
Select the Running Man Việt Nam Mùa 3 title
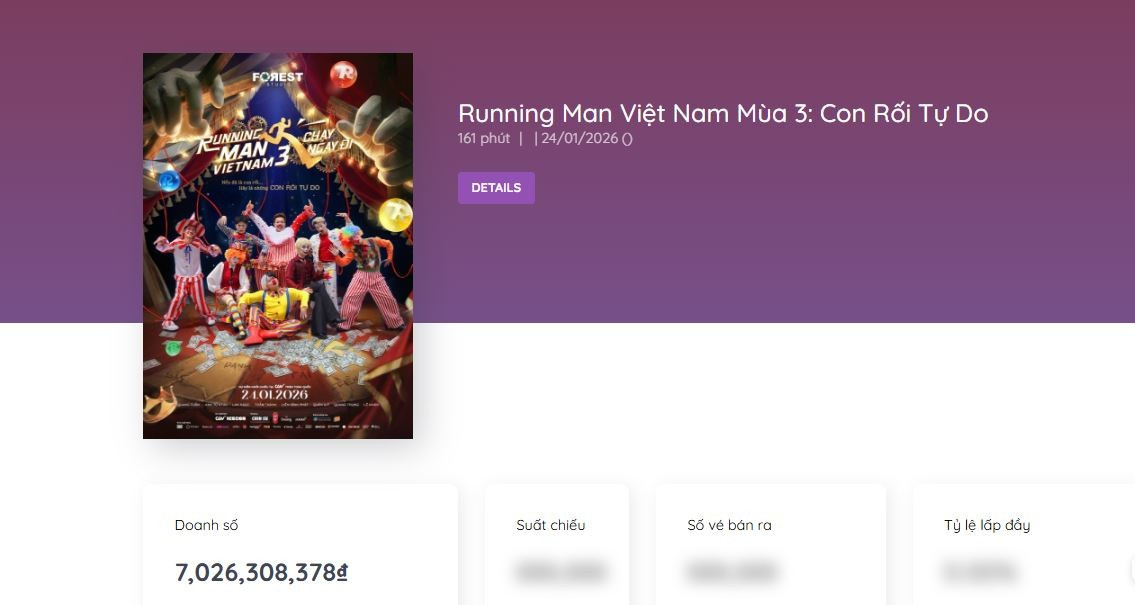pos(723,114)
